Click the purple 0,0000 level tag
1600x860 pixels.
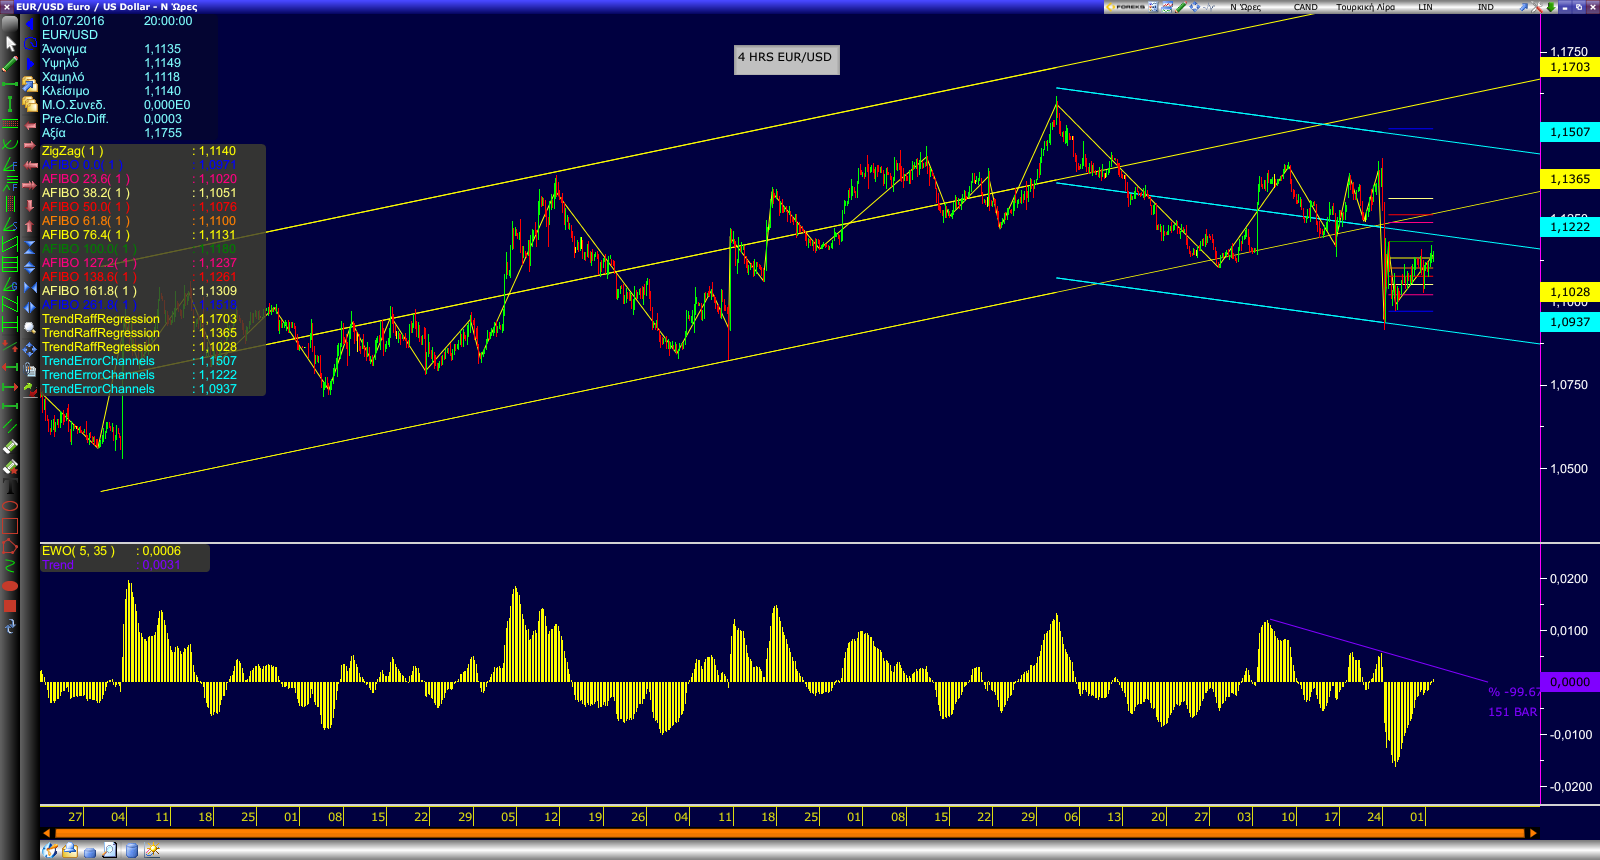click(x=1569, y=682)
